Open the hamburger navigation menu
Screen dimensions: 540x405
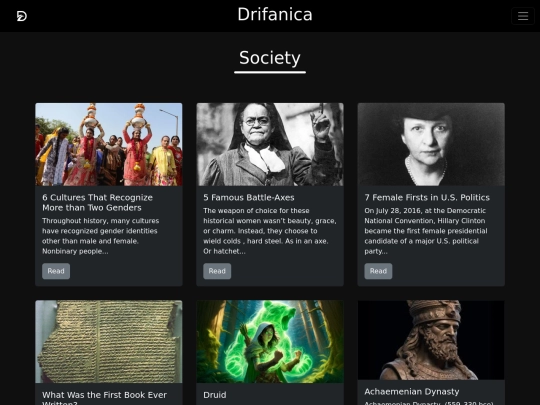[523, 16]
